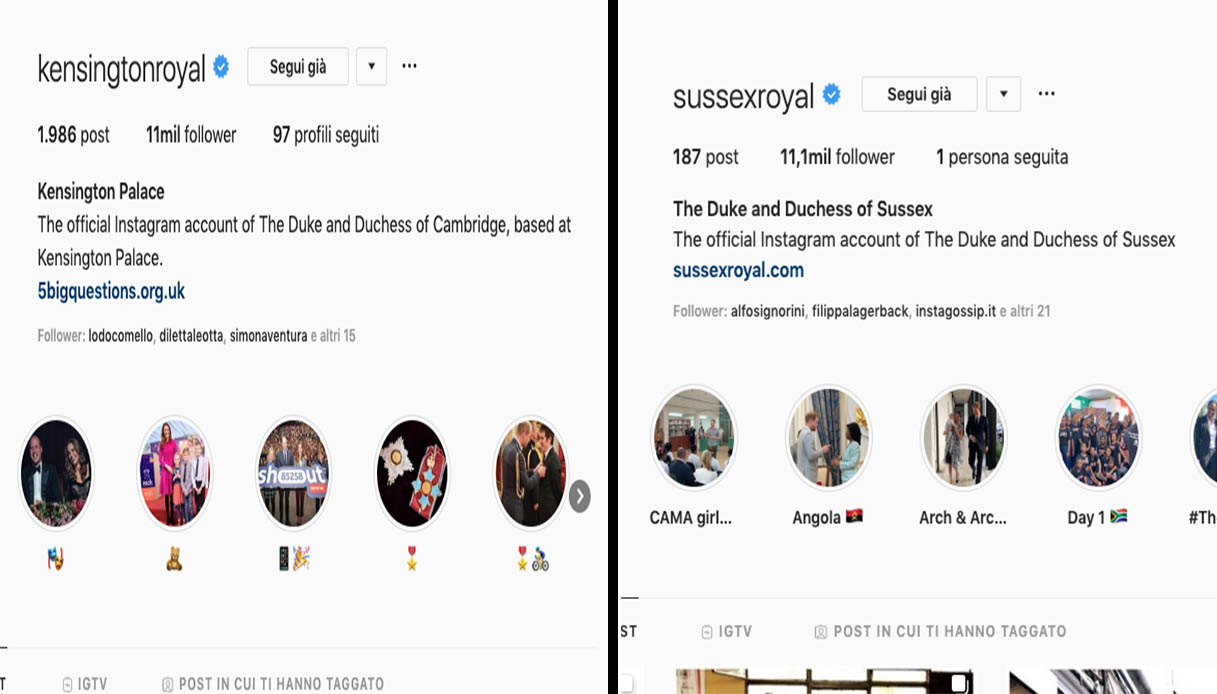1217x694 pixels.
Task: Toggle Segui già on kensingtonroyal profile
Action: point(298,67)
